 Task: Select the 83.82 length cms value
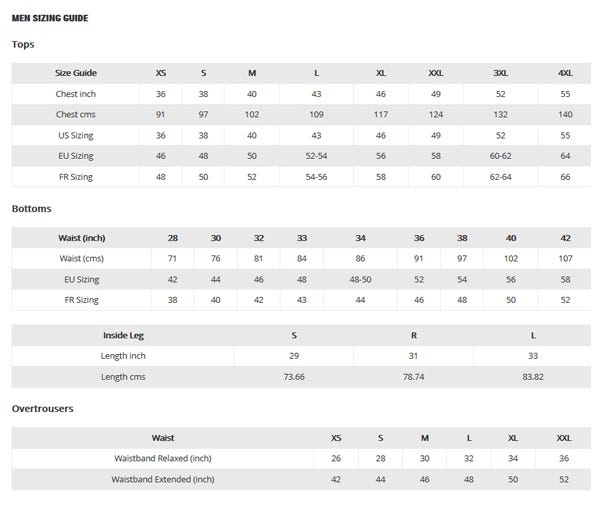532,377
